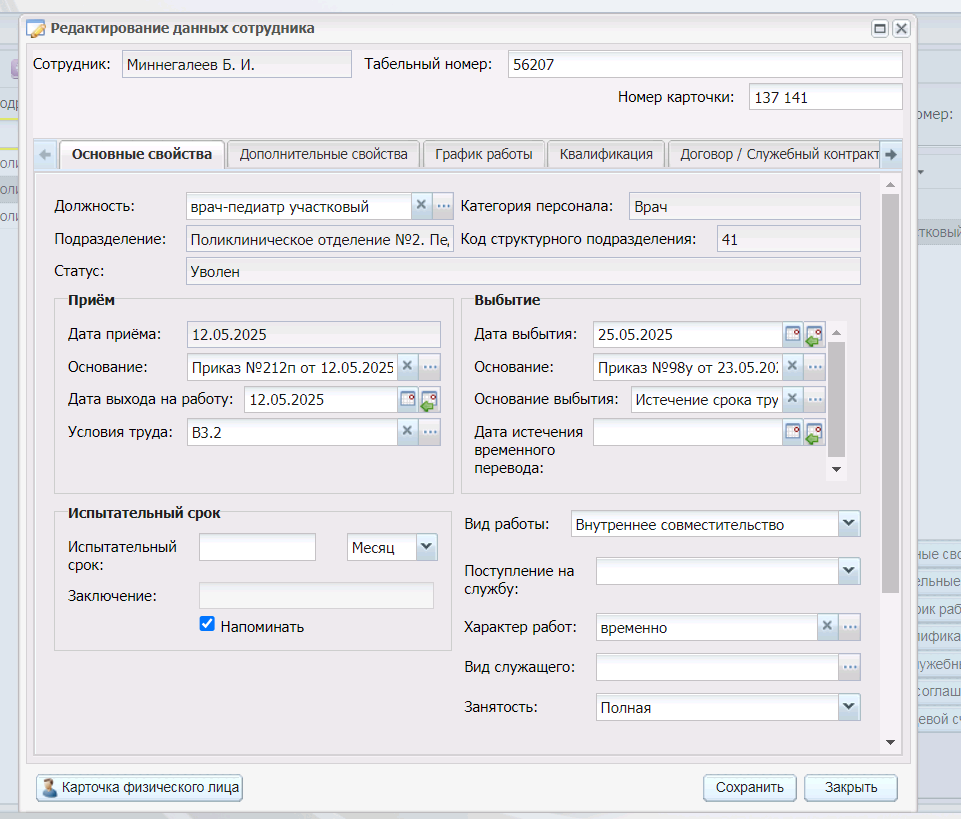Switch to Дополнительные свойства tab

pos(323,154)
